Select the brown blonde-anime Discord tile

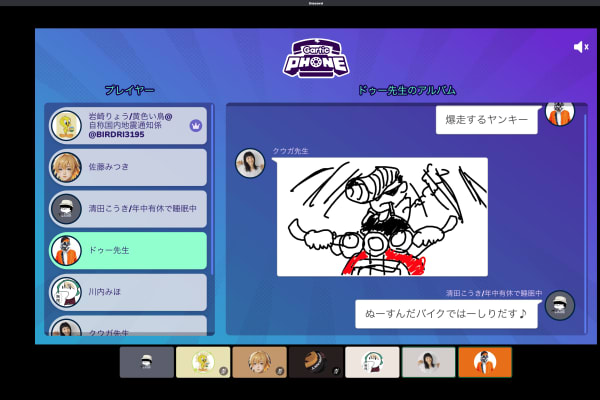[x=259, y=362]
